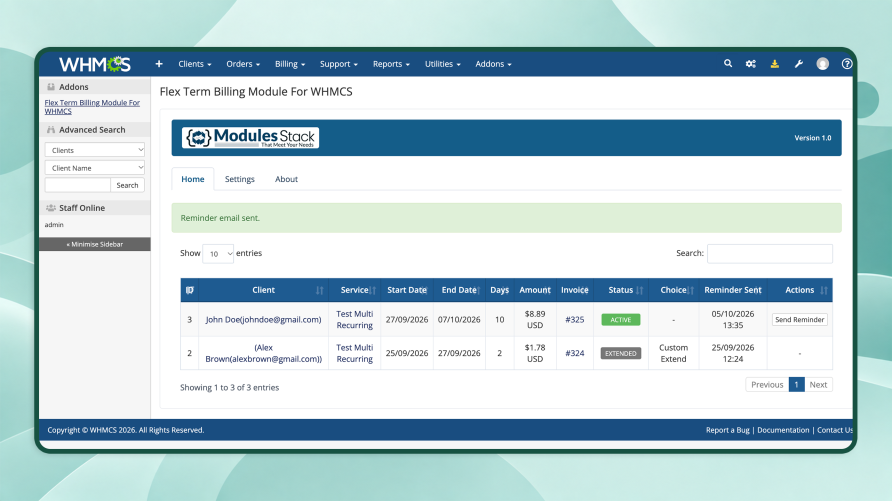Image resolution: width=892 pixels, height=501 pixels.
Task: Click the $8.89 USD amount cell
Action: point(535,320)
